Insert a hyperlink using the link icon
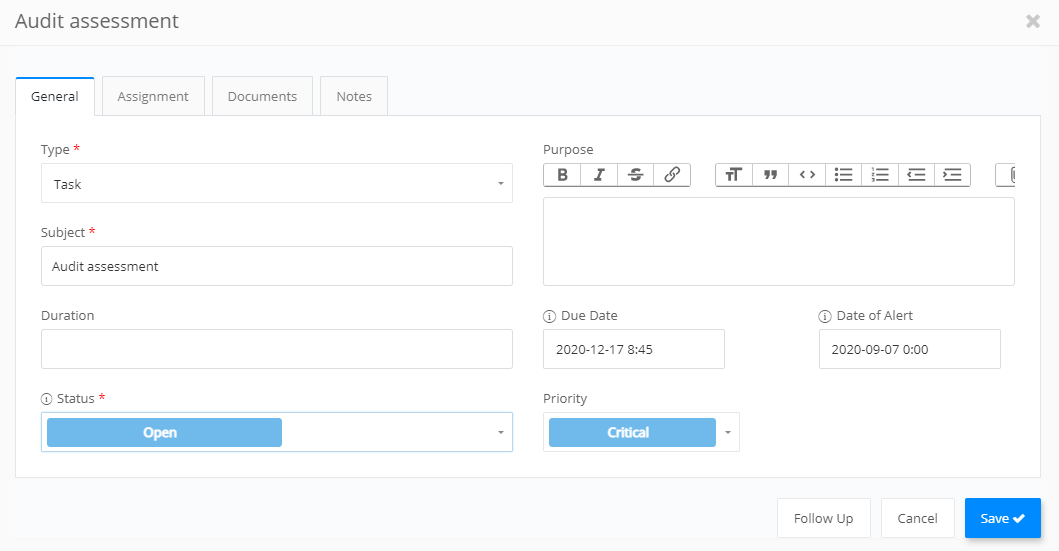1059x551 pixels. point(671,175)
